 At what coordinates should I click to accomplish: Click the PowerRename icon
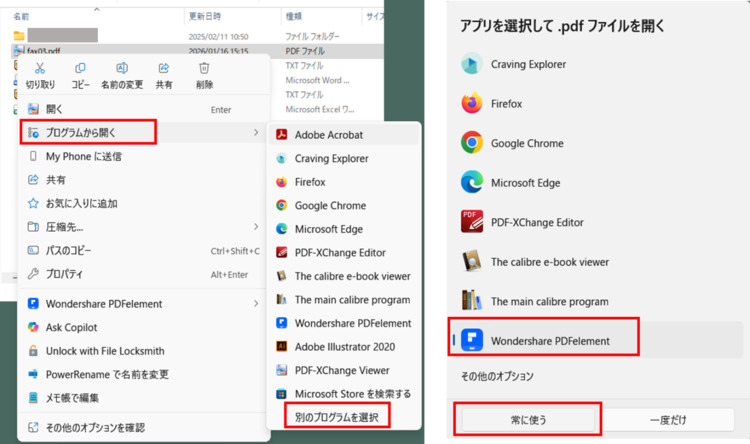pyautogui.click(x=33, y=374)
